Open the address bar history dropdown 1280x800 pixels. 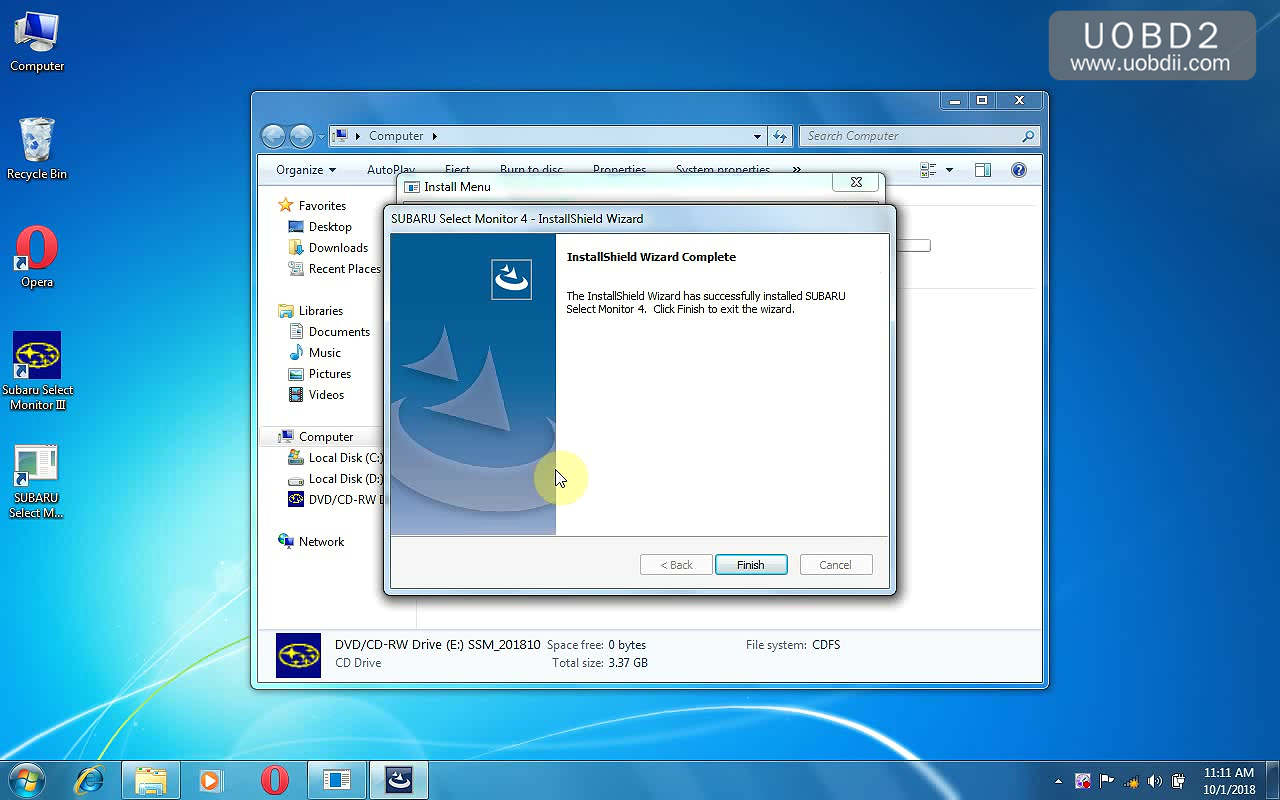pos(757,136)
